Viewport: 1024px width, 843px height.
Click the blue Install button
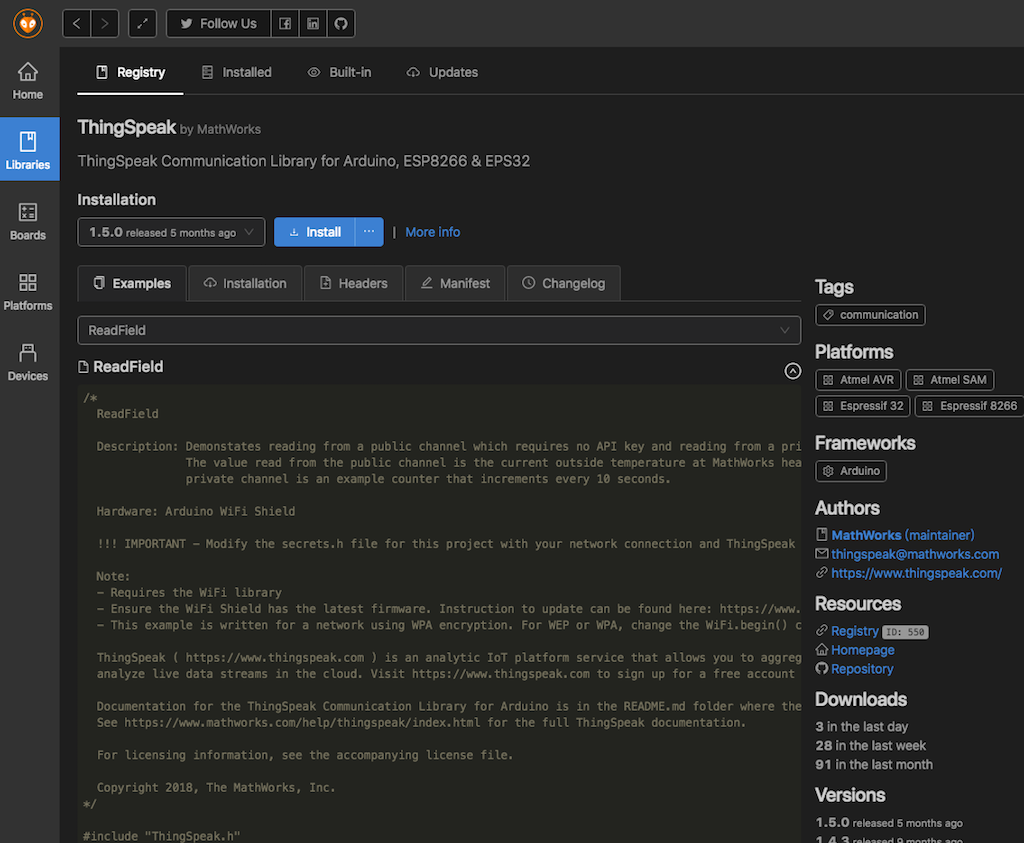[315, 232]
